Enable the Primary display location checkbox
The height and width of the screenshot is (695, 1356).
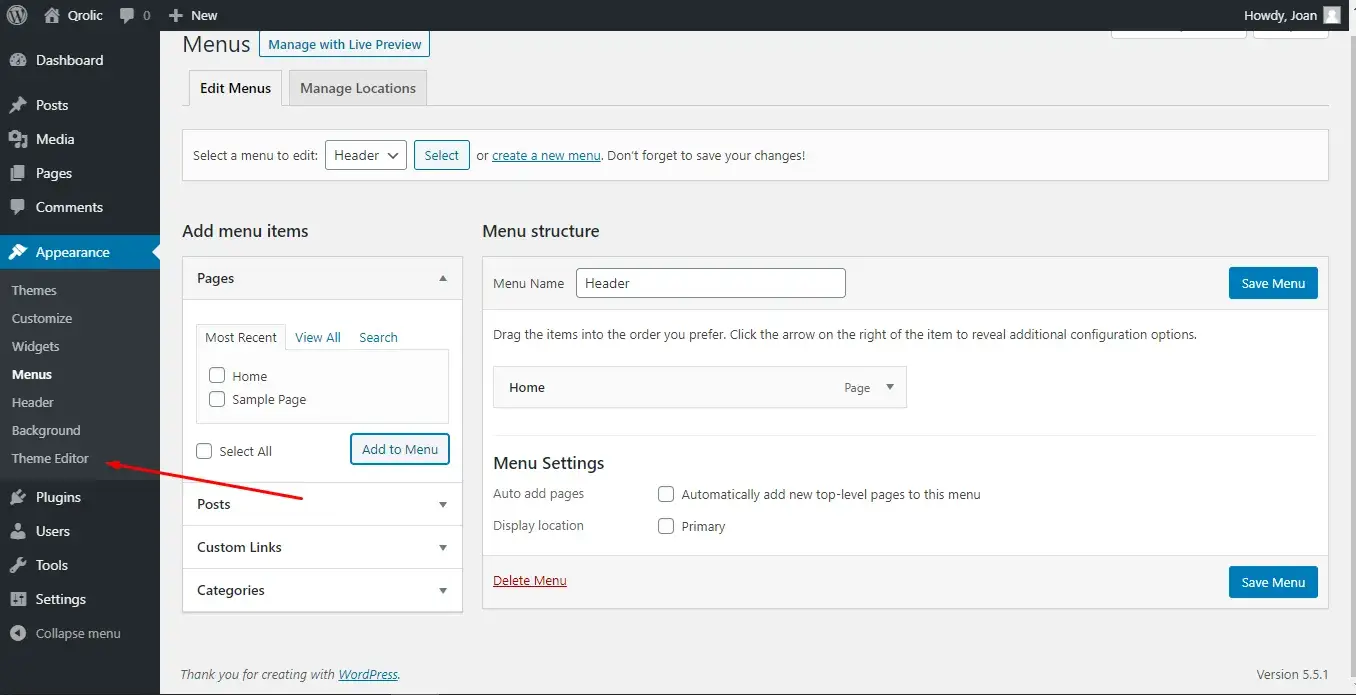pos(666,526)
